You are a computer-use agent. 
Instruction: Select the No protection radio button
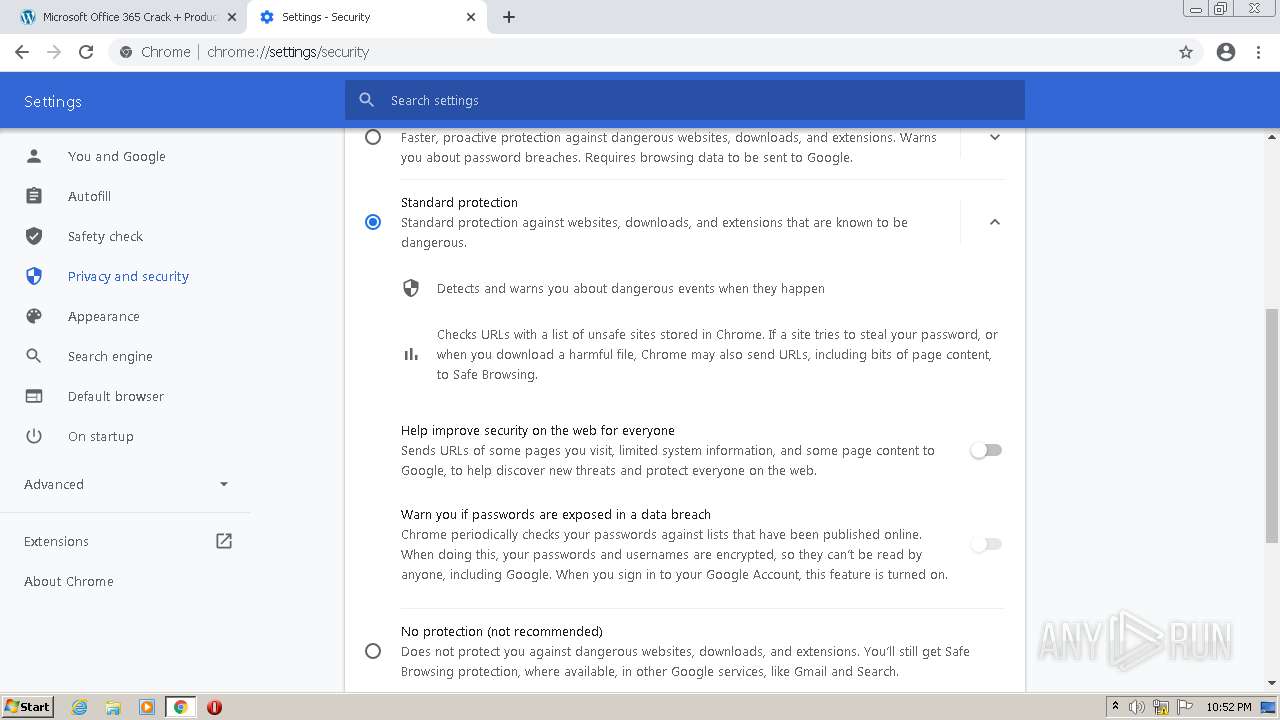(373, 651)
